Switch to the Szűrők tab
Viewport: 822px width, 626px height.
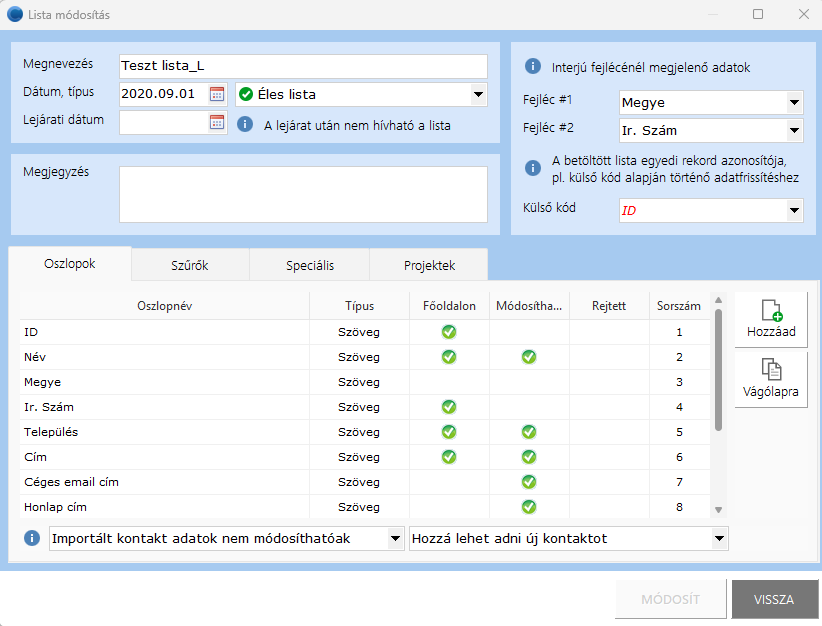coord(190,265)
